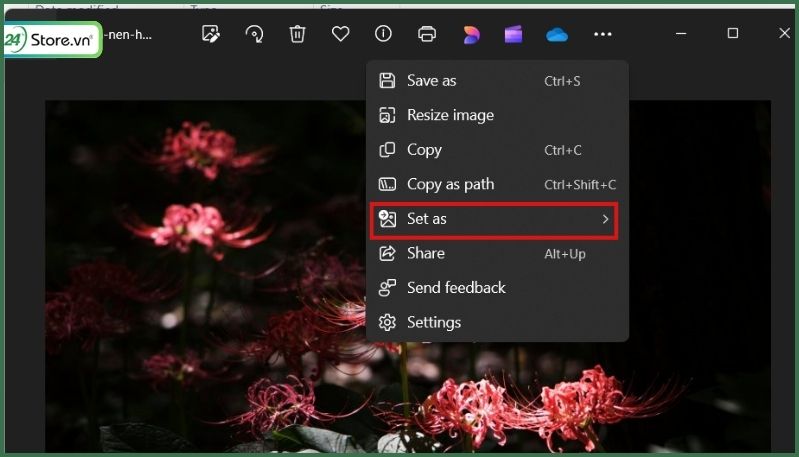Delete the photo with the trash icon
Viewport: 799px width, 457px height.
point(297,34)
